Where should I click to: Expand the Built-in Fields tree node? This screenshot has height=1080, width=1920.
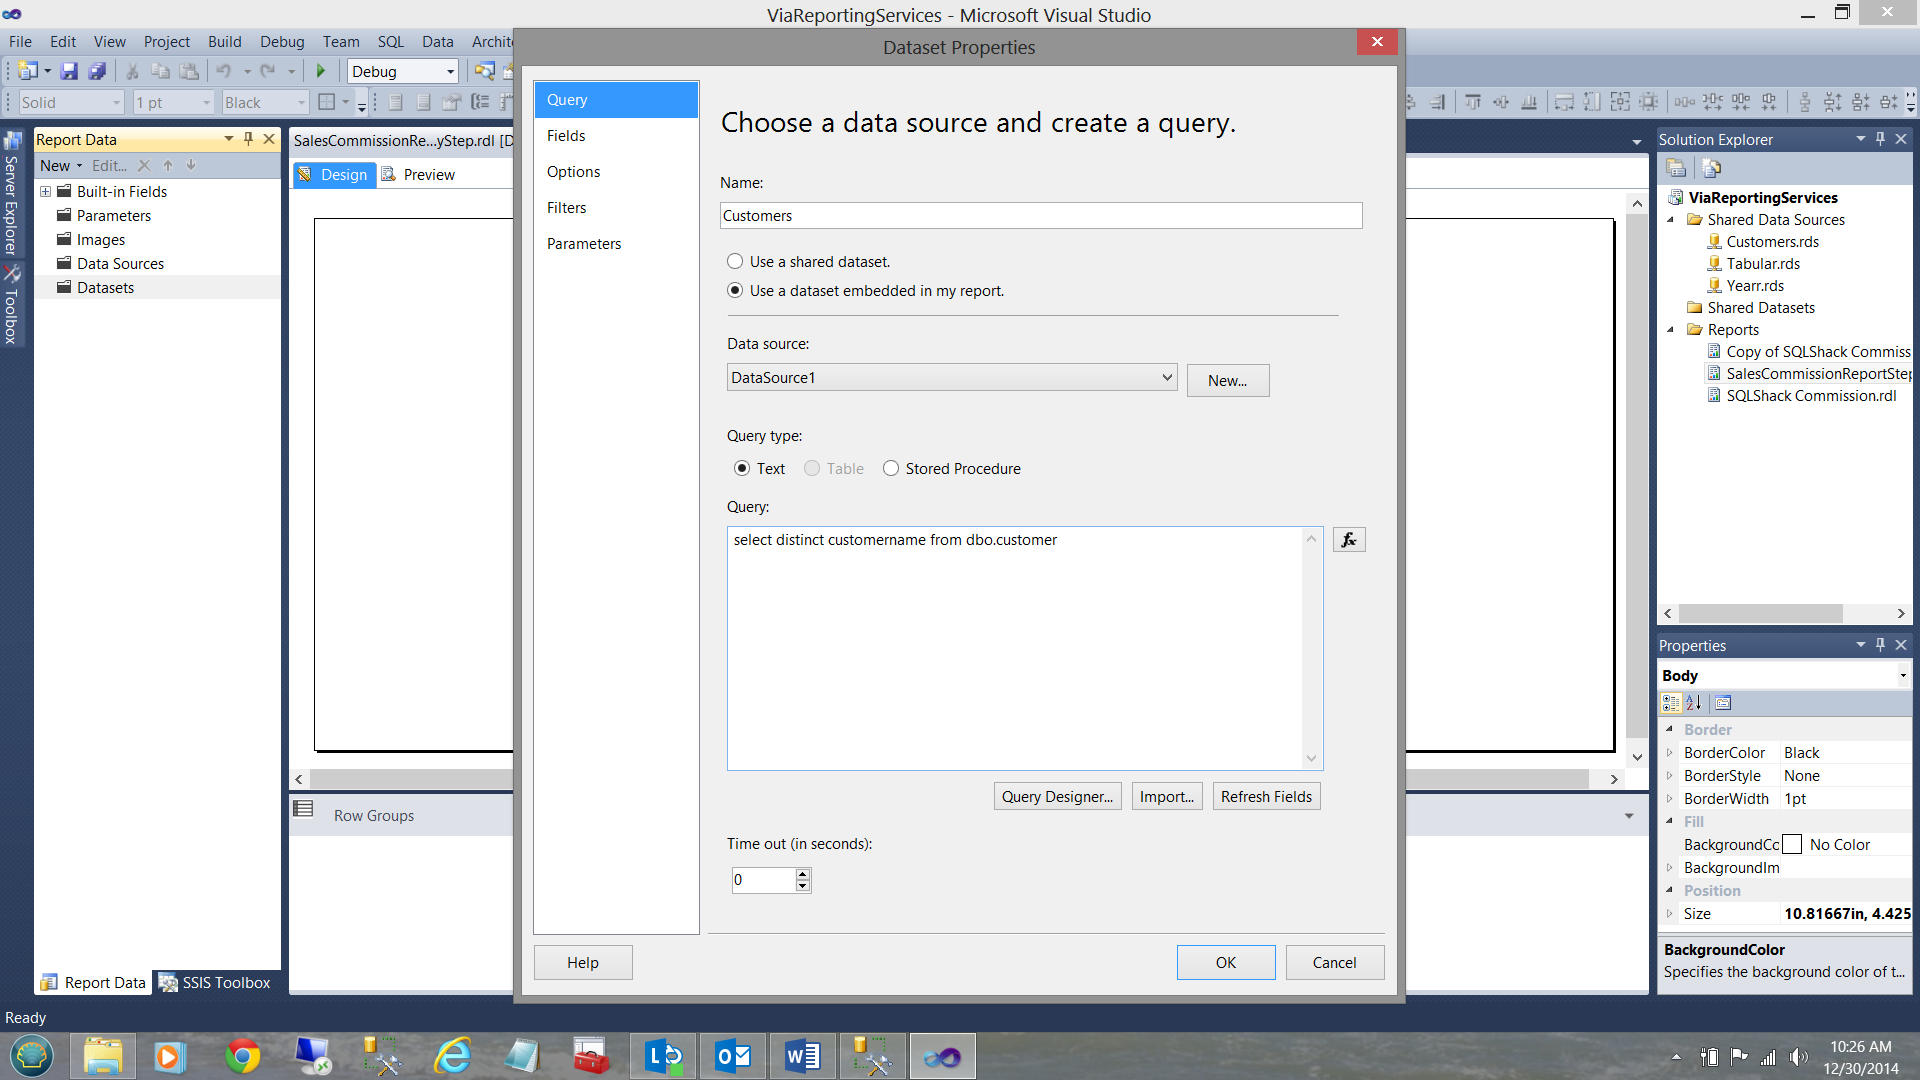(45, 191)
